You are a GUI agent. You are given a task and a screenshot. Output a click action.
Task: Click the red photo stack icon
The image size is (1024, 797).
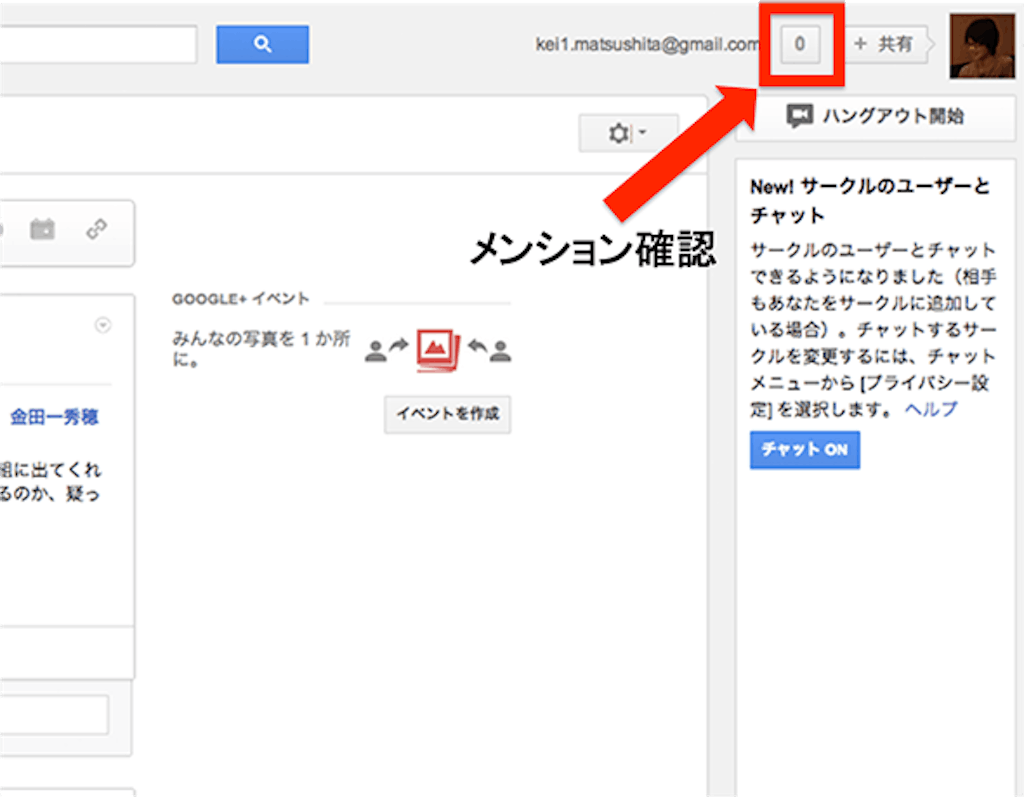[x=437, y=349]
